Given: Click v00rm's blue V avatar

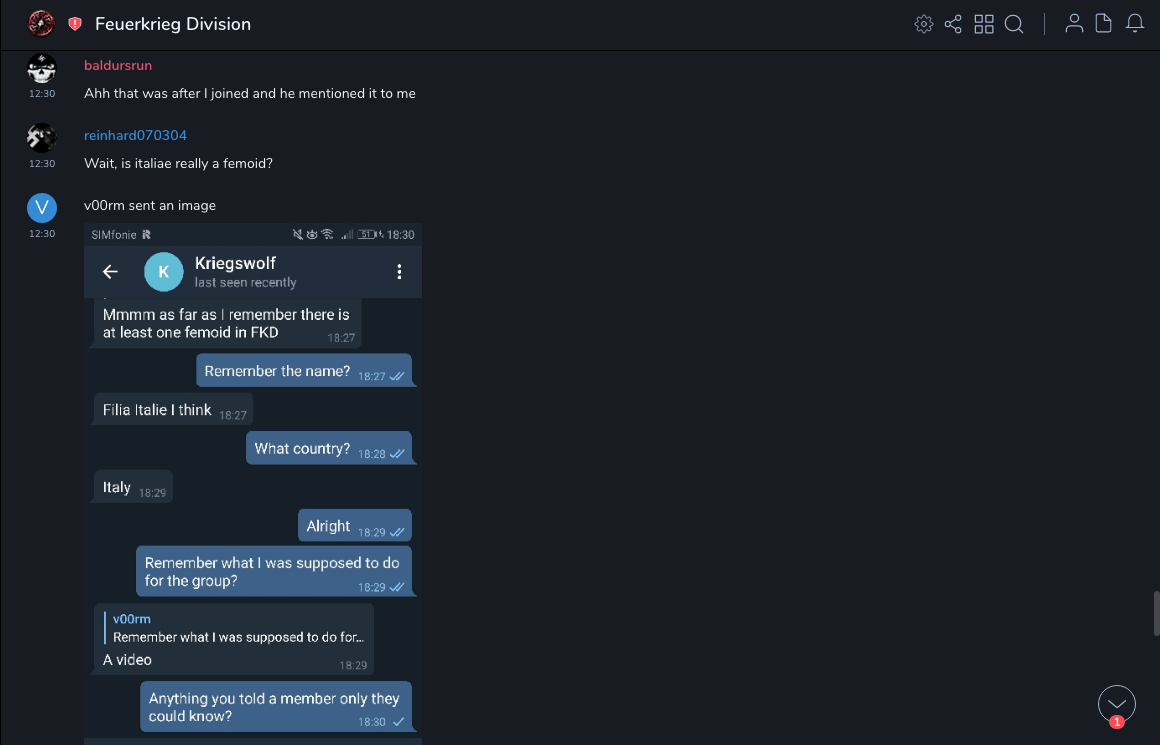Looking at the screenshot, I should click(41, 208).
